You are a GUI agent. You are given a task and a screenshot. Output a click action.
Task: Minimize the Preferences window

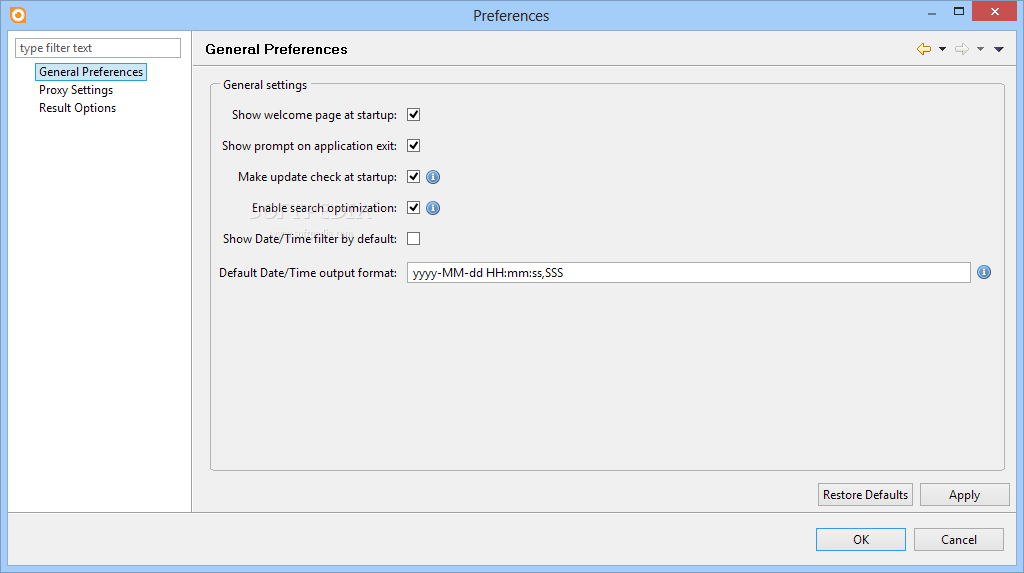click(932, 13)
